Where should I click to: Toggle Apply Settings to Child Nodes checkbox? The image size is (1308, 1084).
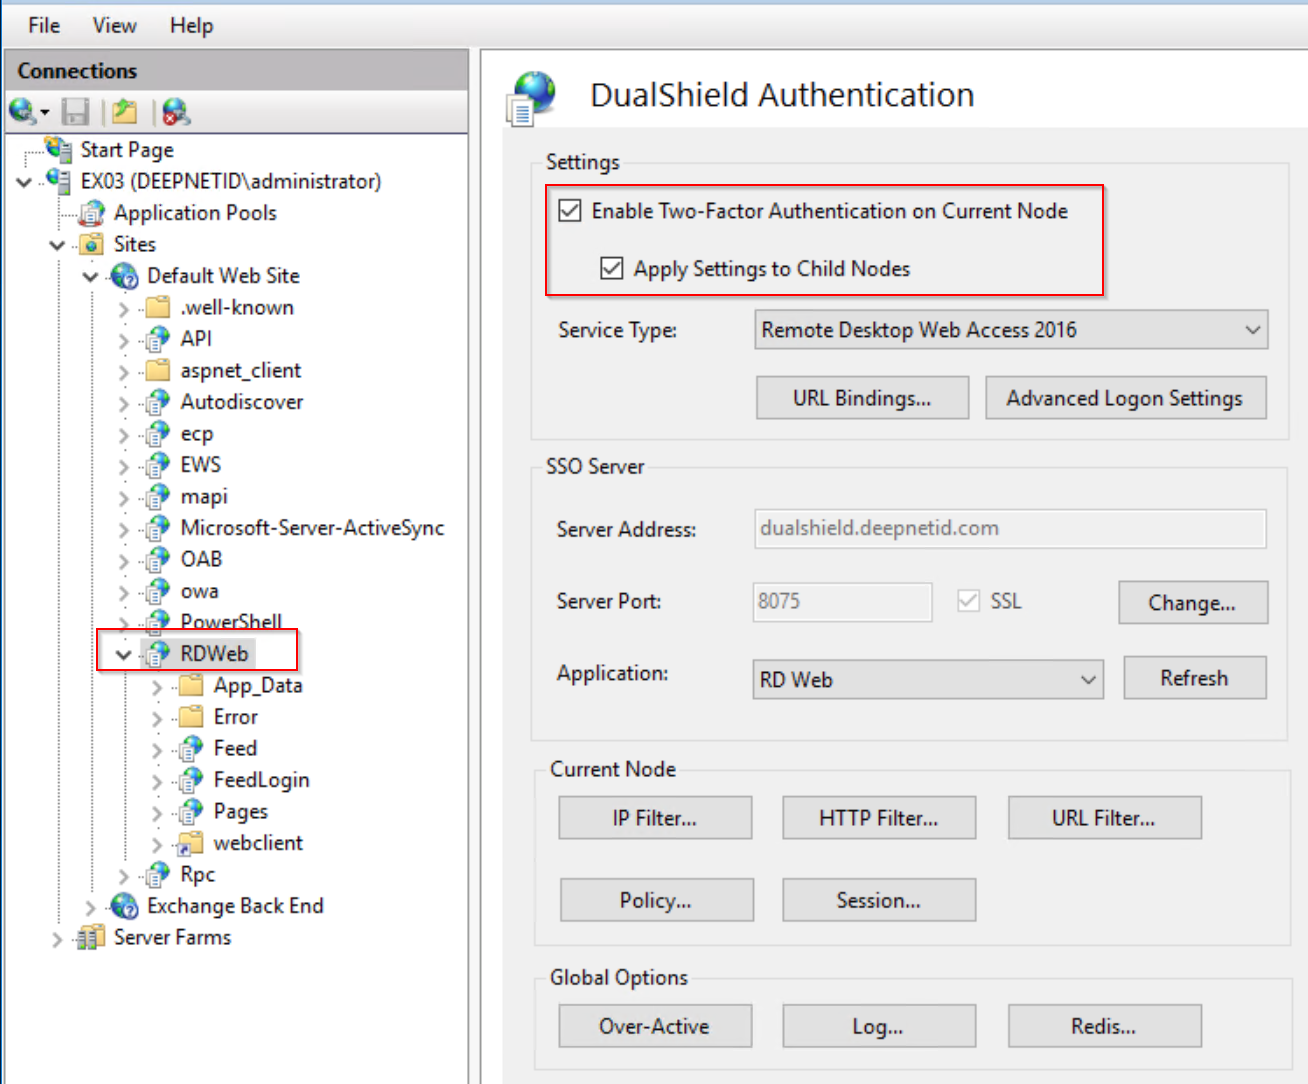612,269
